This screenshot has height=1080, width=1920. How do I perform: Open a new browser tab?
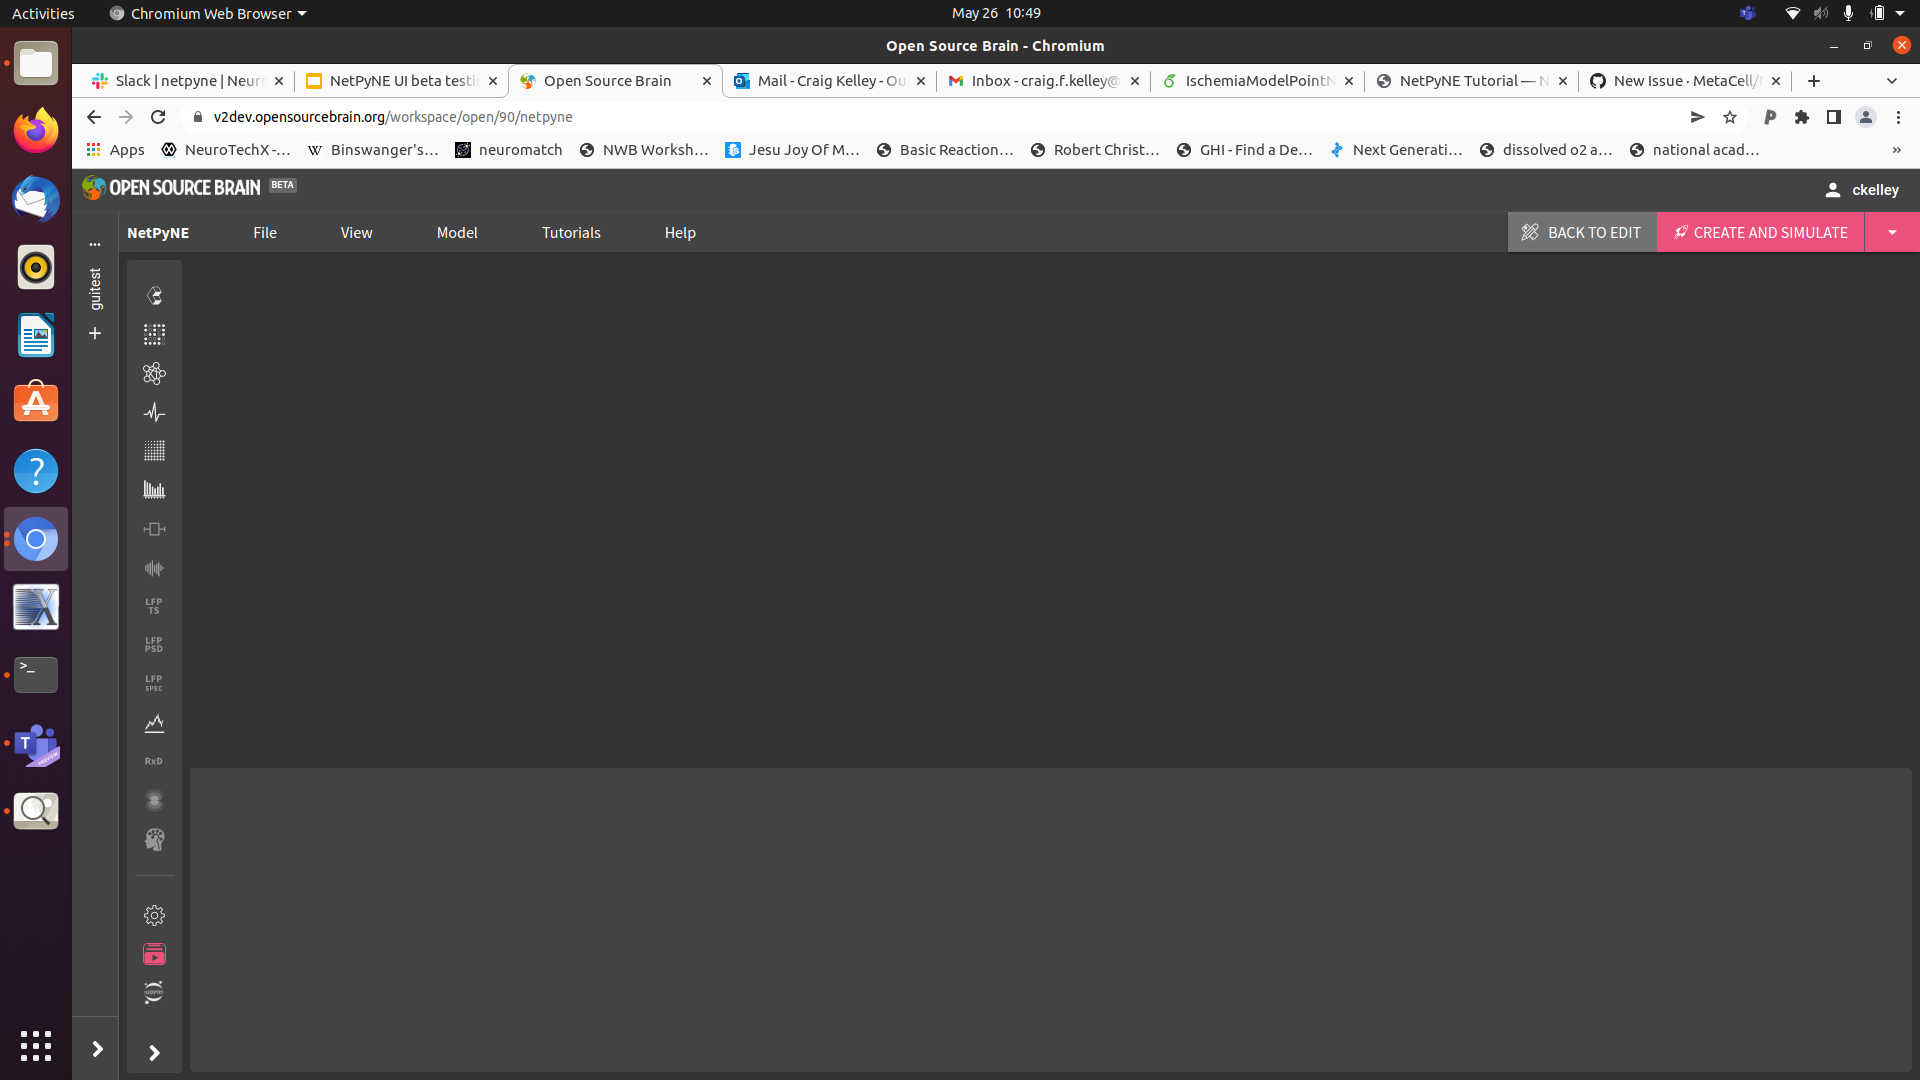(x=1814, y=81)
